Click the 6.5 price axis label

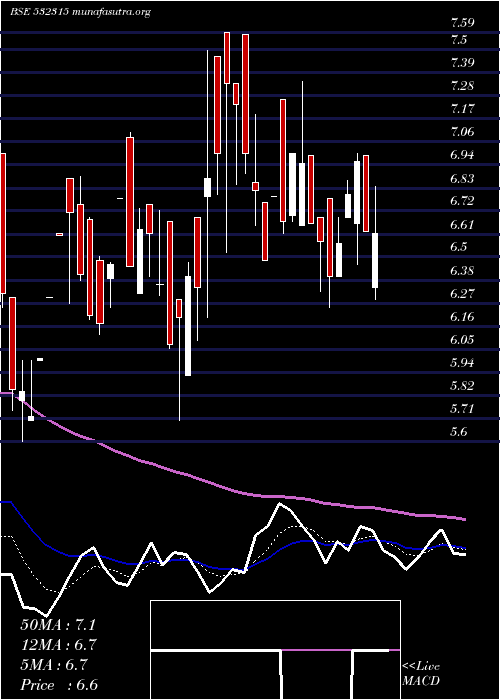coord(459,247)
